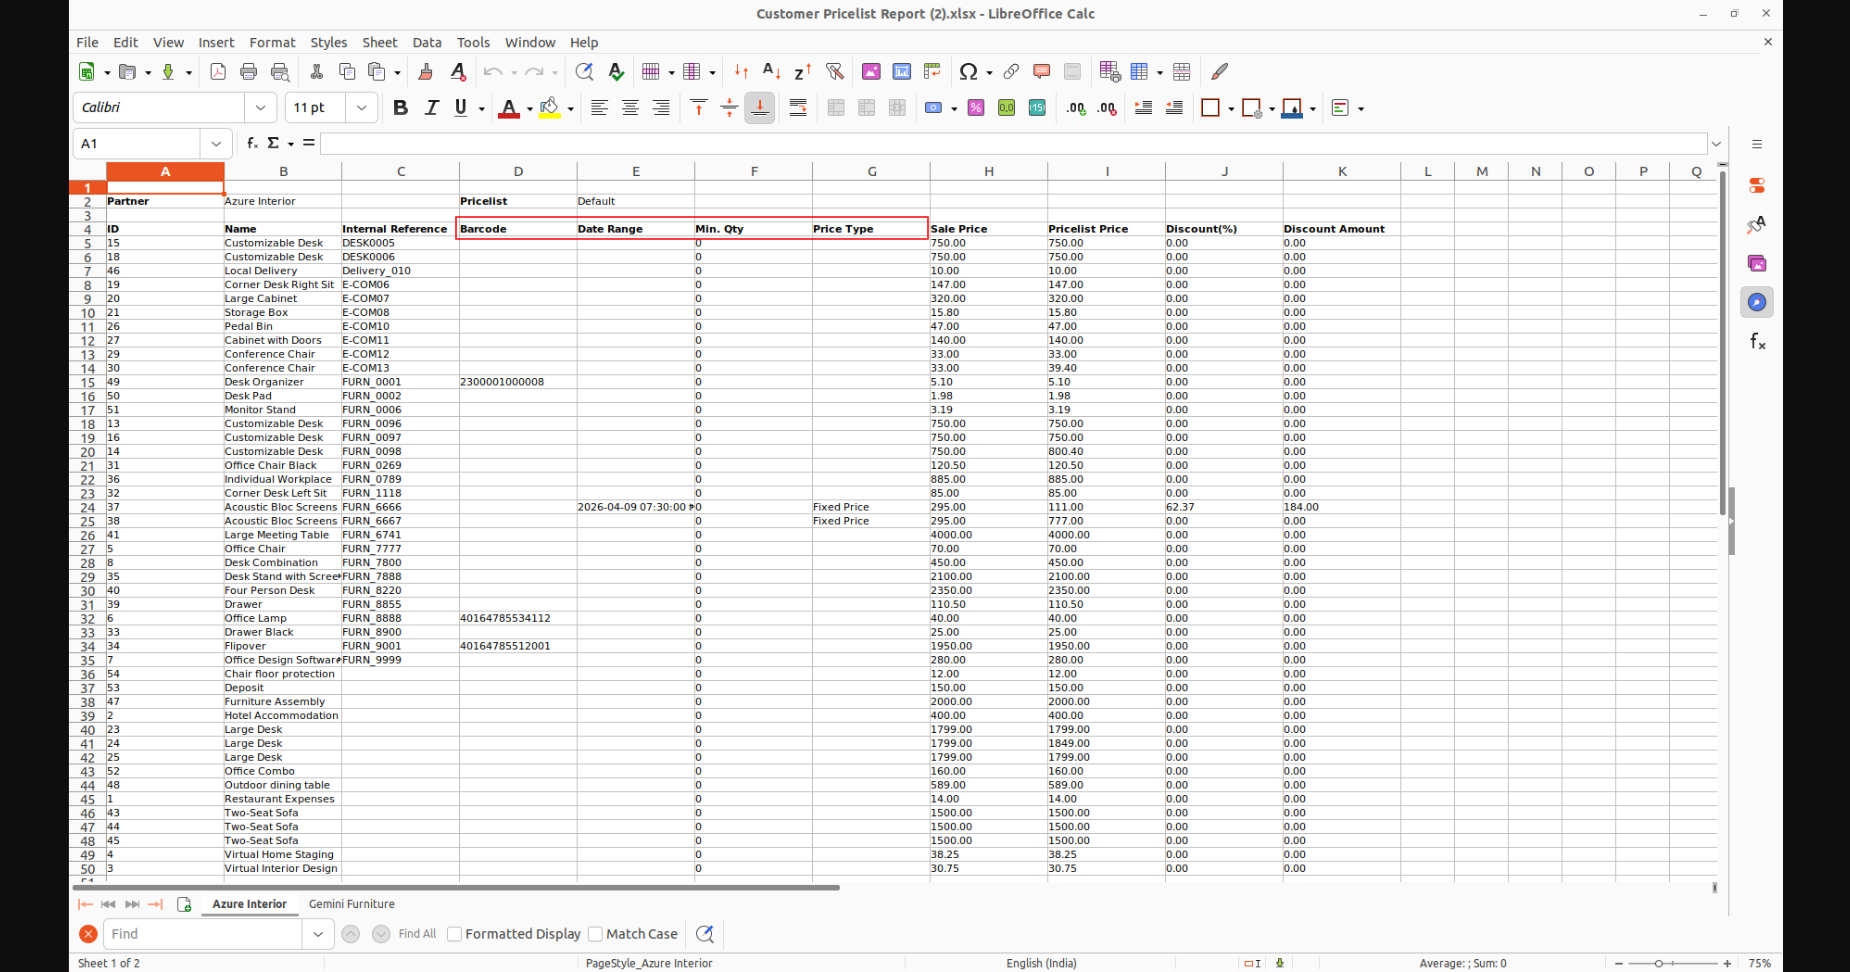Screen dimensions: 1850x972
Task: Open the Navigator sidebar icon
Action: click(1757, 302)
